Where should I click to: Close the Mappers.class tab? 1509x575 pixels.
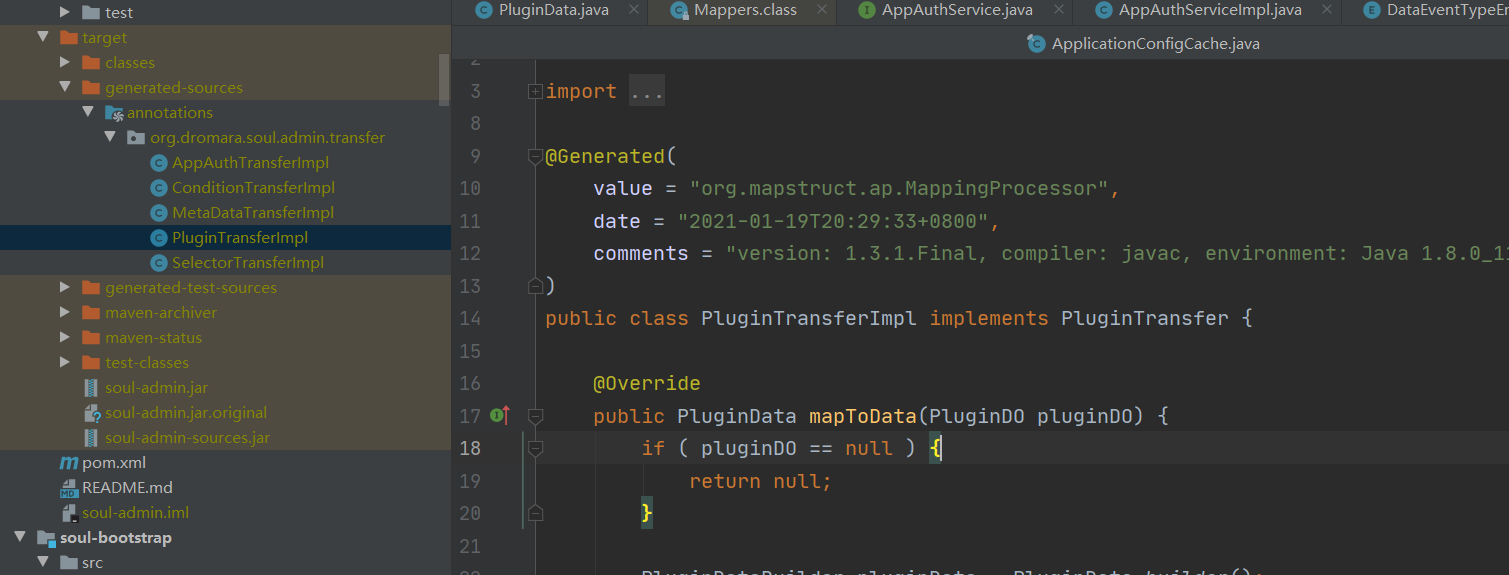821,10
